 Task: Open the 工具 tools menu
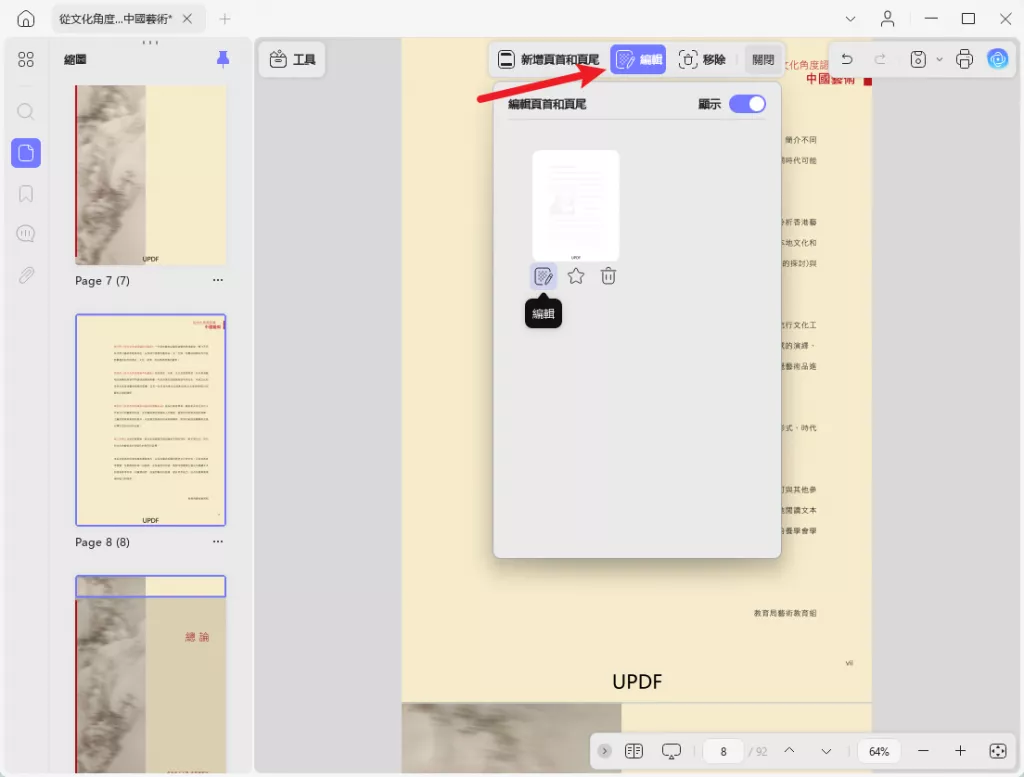[292, 59]
